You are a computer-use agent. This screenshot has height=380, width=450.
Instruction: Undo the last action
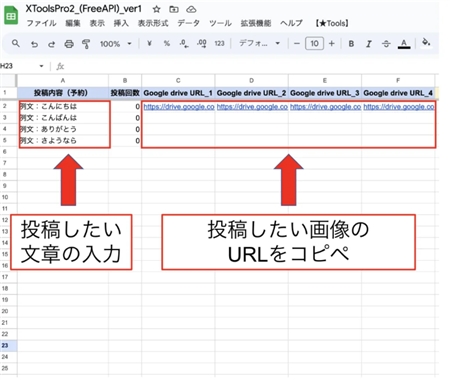34,44
